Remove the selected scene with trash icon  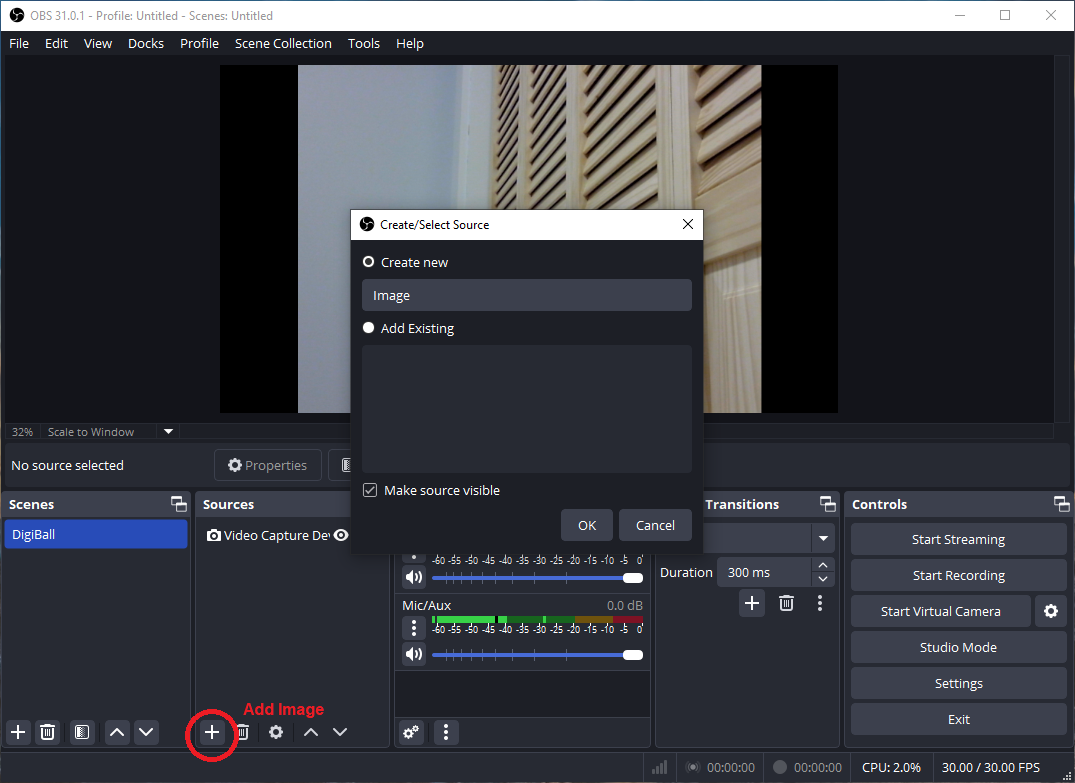(x=47, y=732)
